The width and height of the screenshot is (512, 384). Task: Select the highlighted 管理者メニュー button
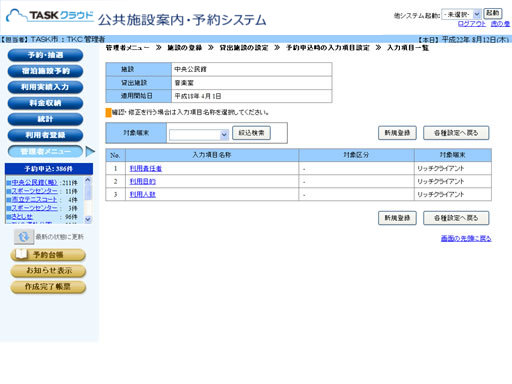point(45,151)
